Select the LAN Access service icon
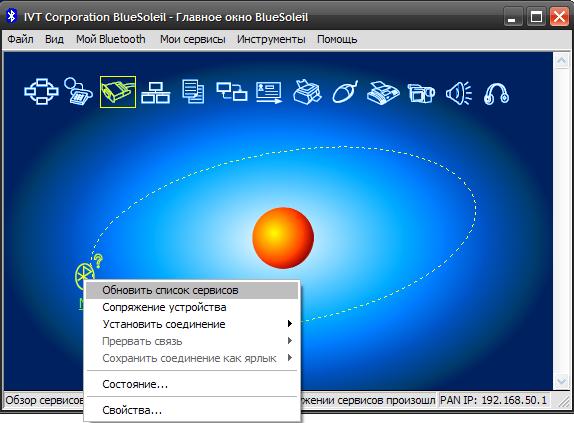The height and width of the screenshot is (423, 574). (x=156, y=93)
